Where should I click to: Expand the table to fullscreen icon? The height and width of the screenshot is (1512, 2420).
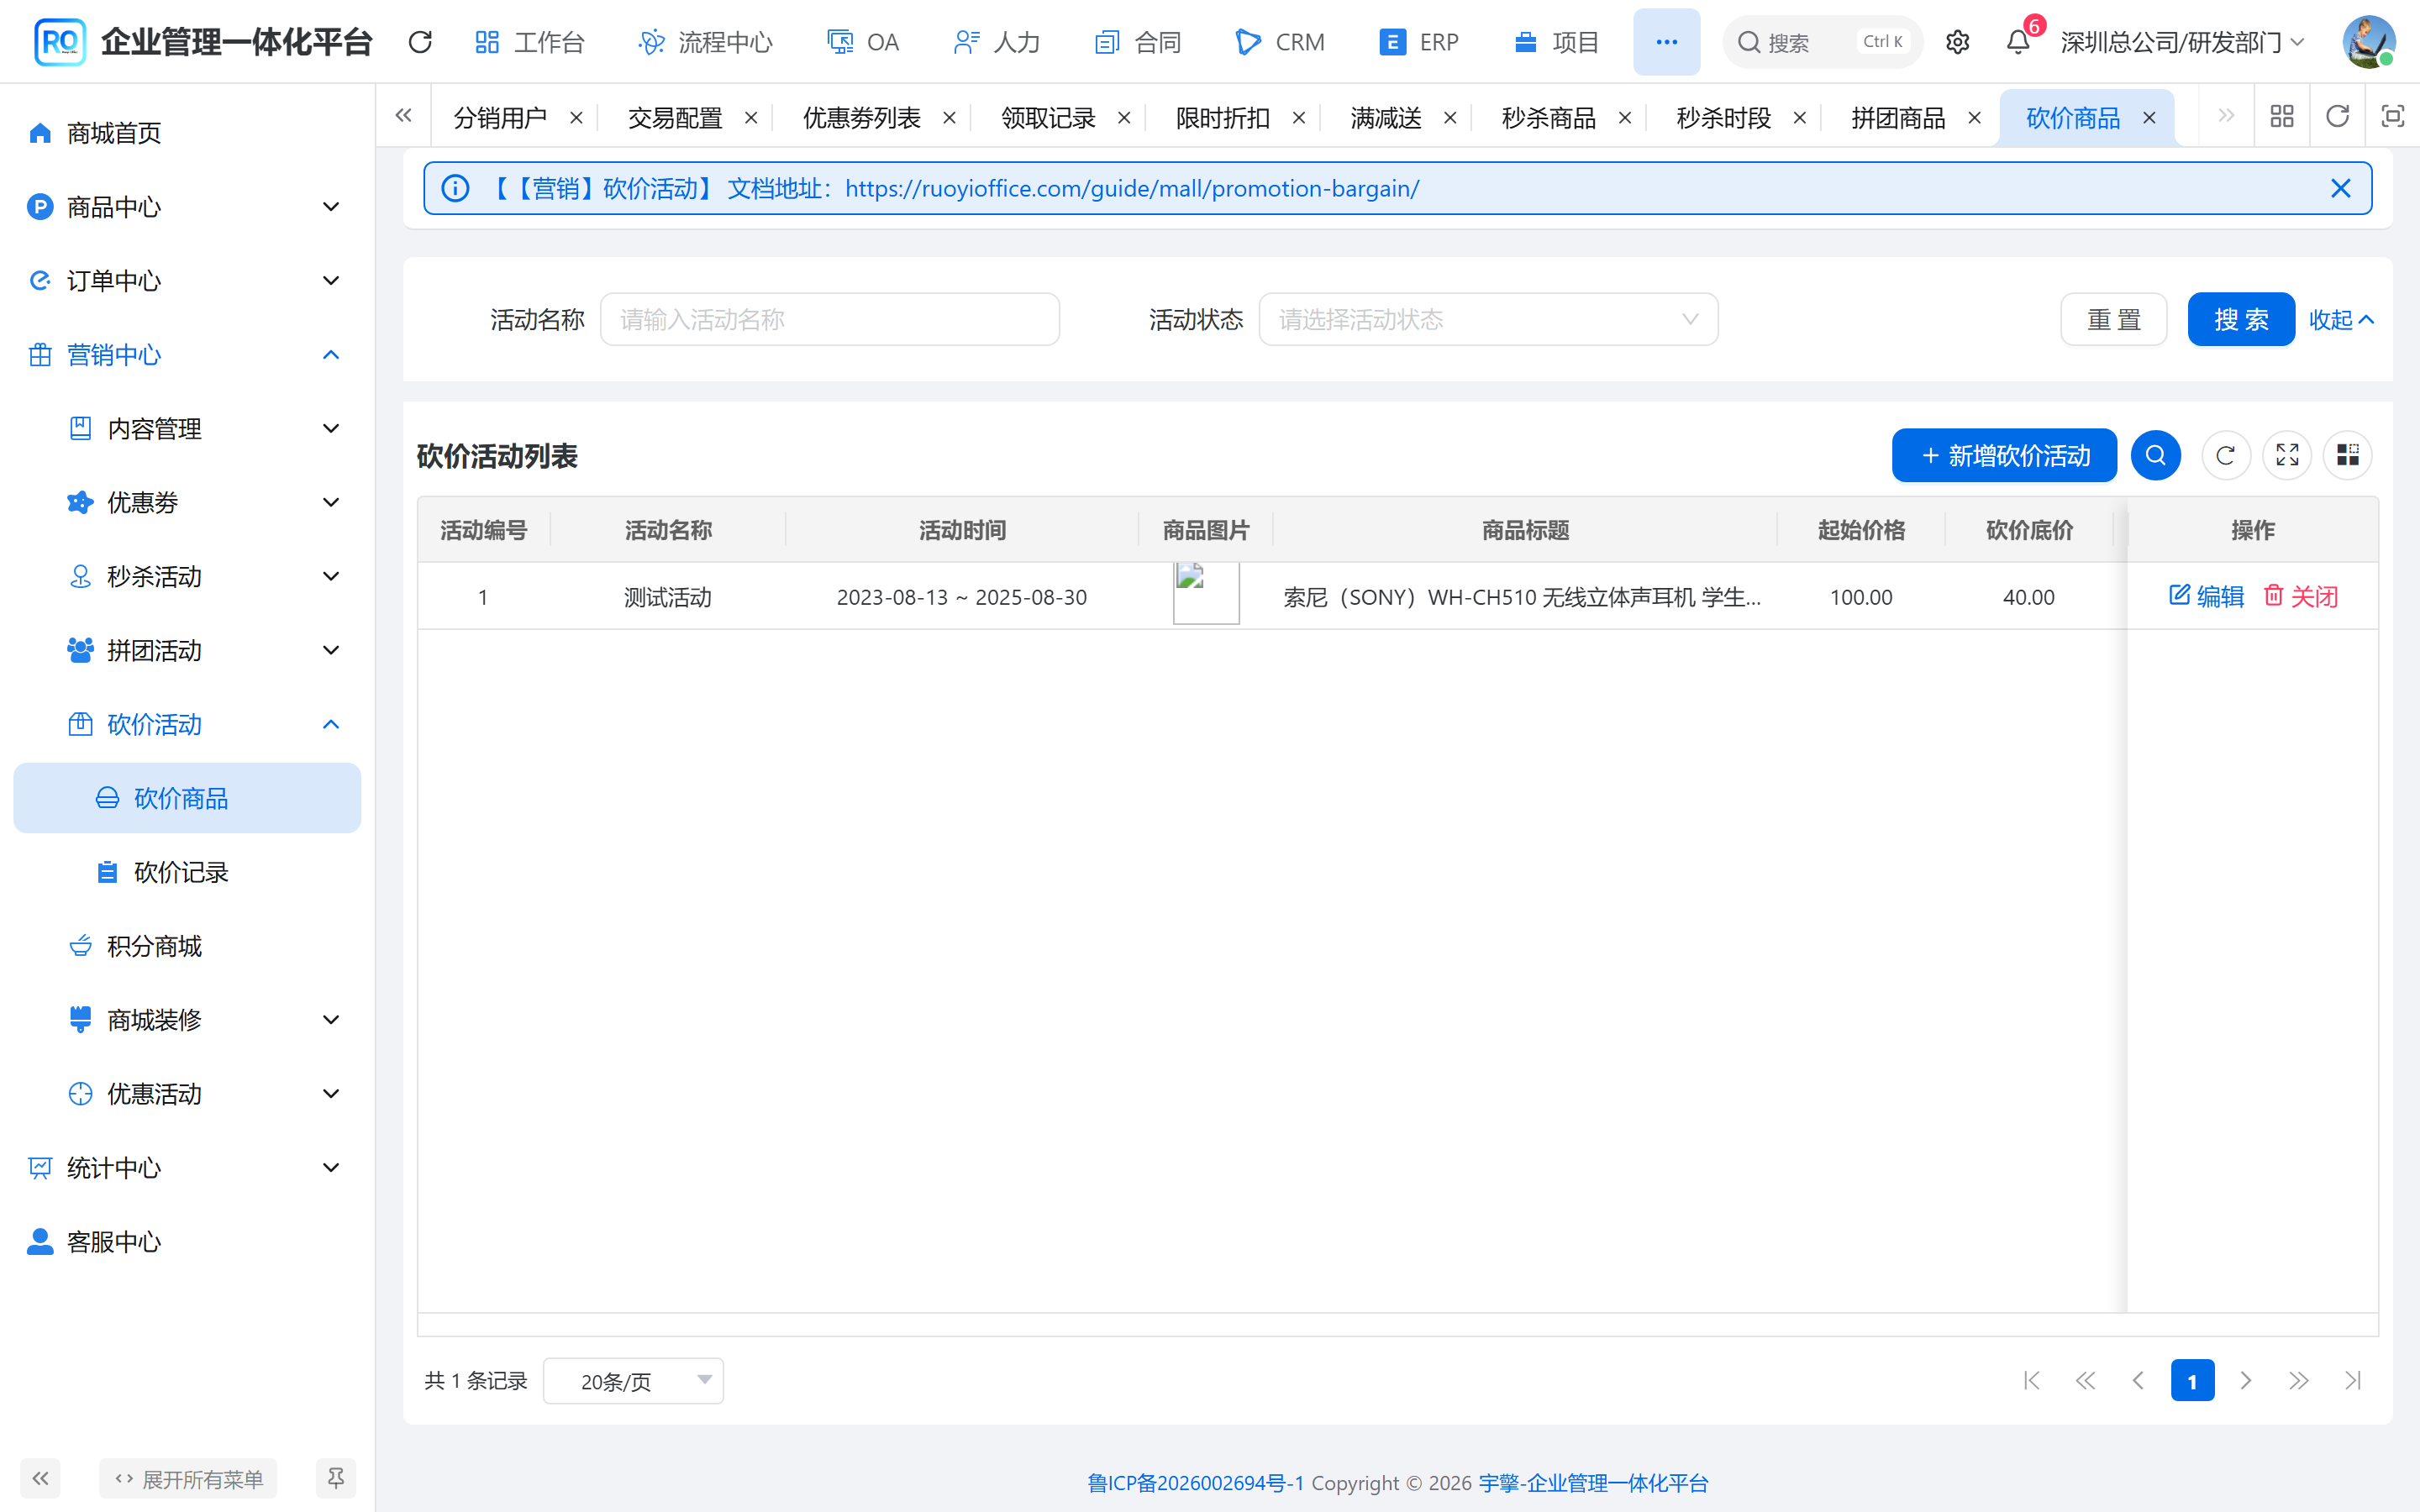pyautogui.click(x=2287, y=456)
